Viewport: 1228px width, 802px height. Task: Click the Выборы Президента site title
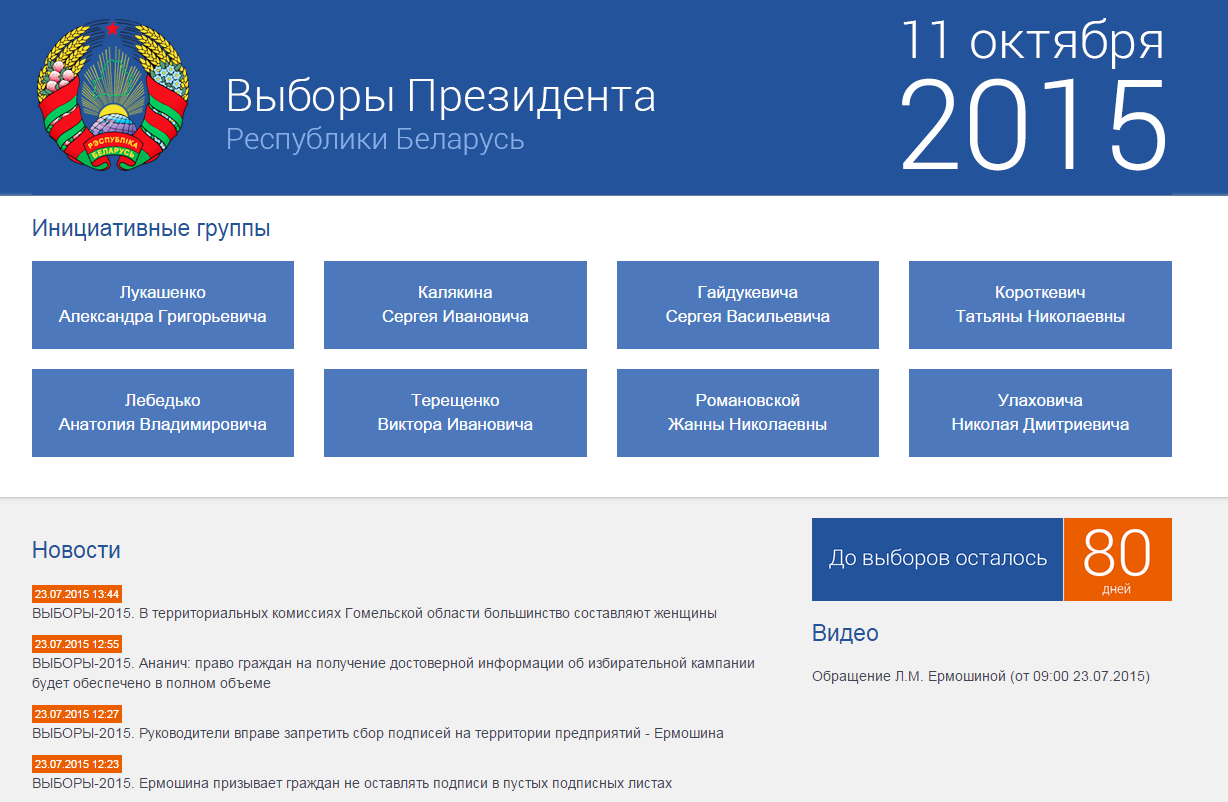[440, 97]
